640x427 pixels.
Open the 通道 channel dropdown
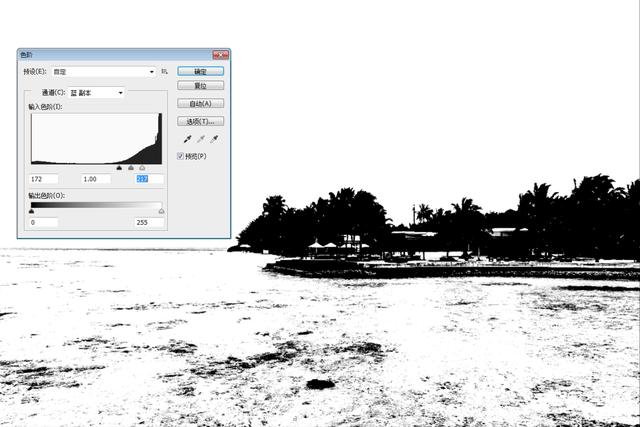[121, 93]
